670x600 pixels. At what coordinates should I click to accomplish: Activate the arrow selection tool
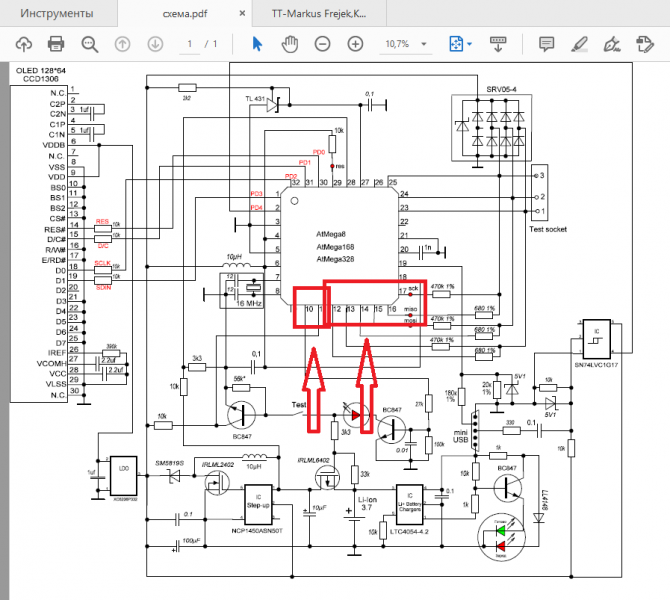pyautogui.click(x=257, y=44)
